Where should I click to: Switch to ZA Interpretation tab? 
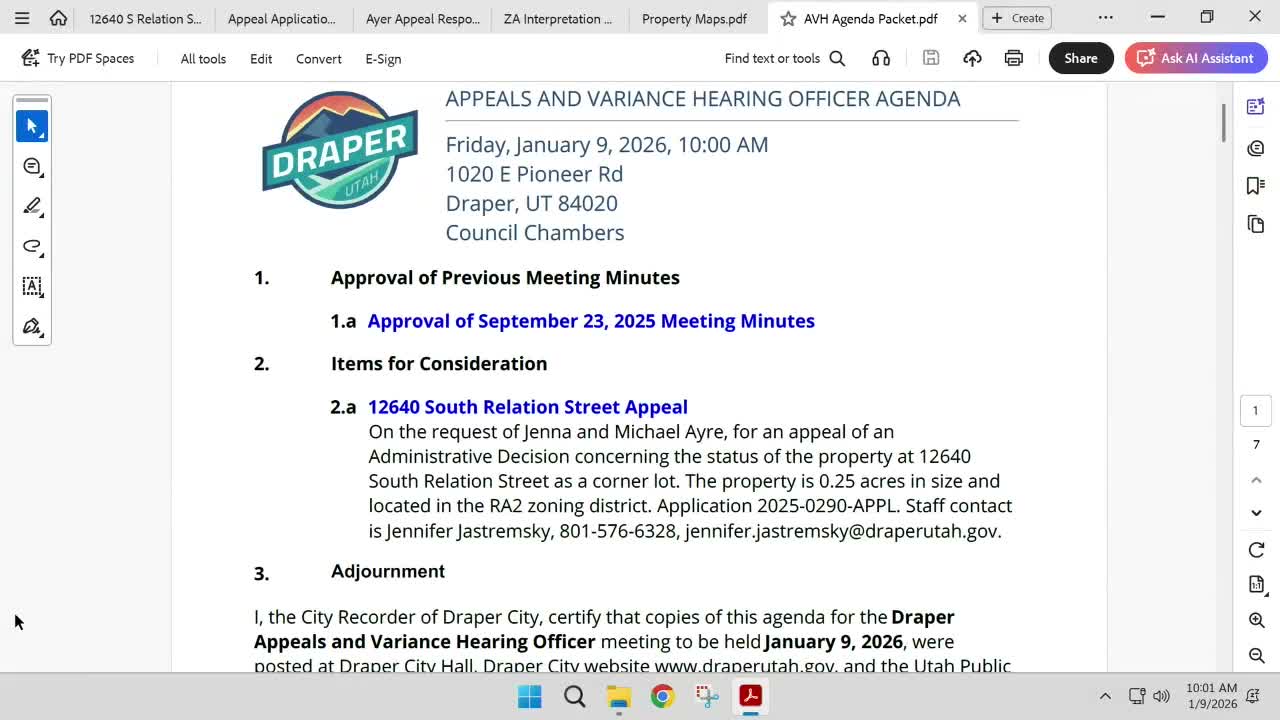558,18
